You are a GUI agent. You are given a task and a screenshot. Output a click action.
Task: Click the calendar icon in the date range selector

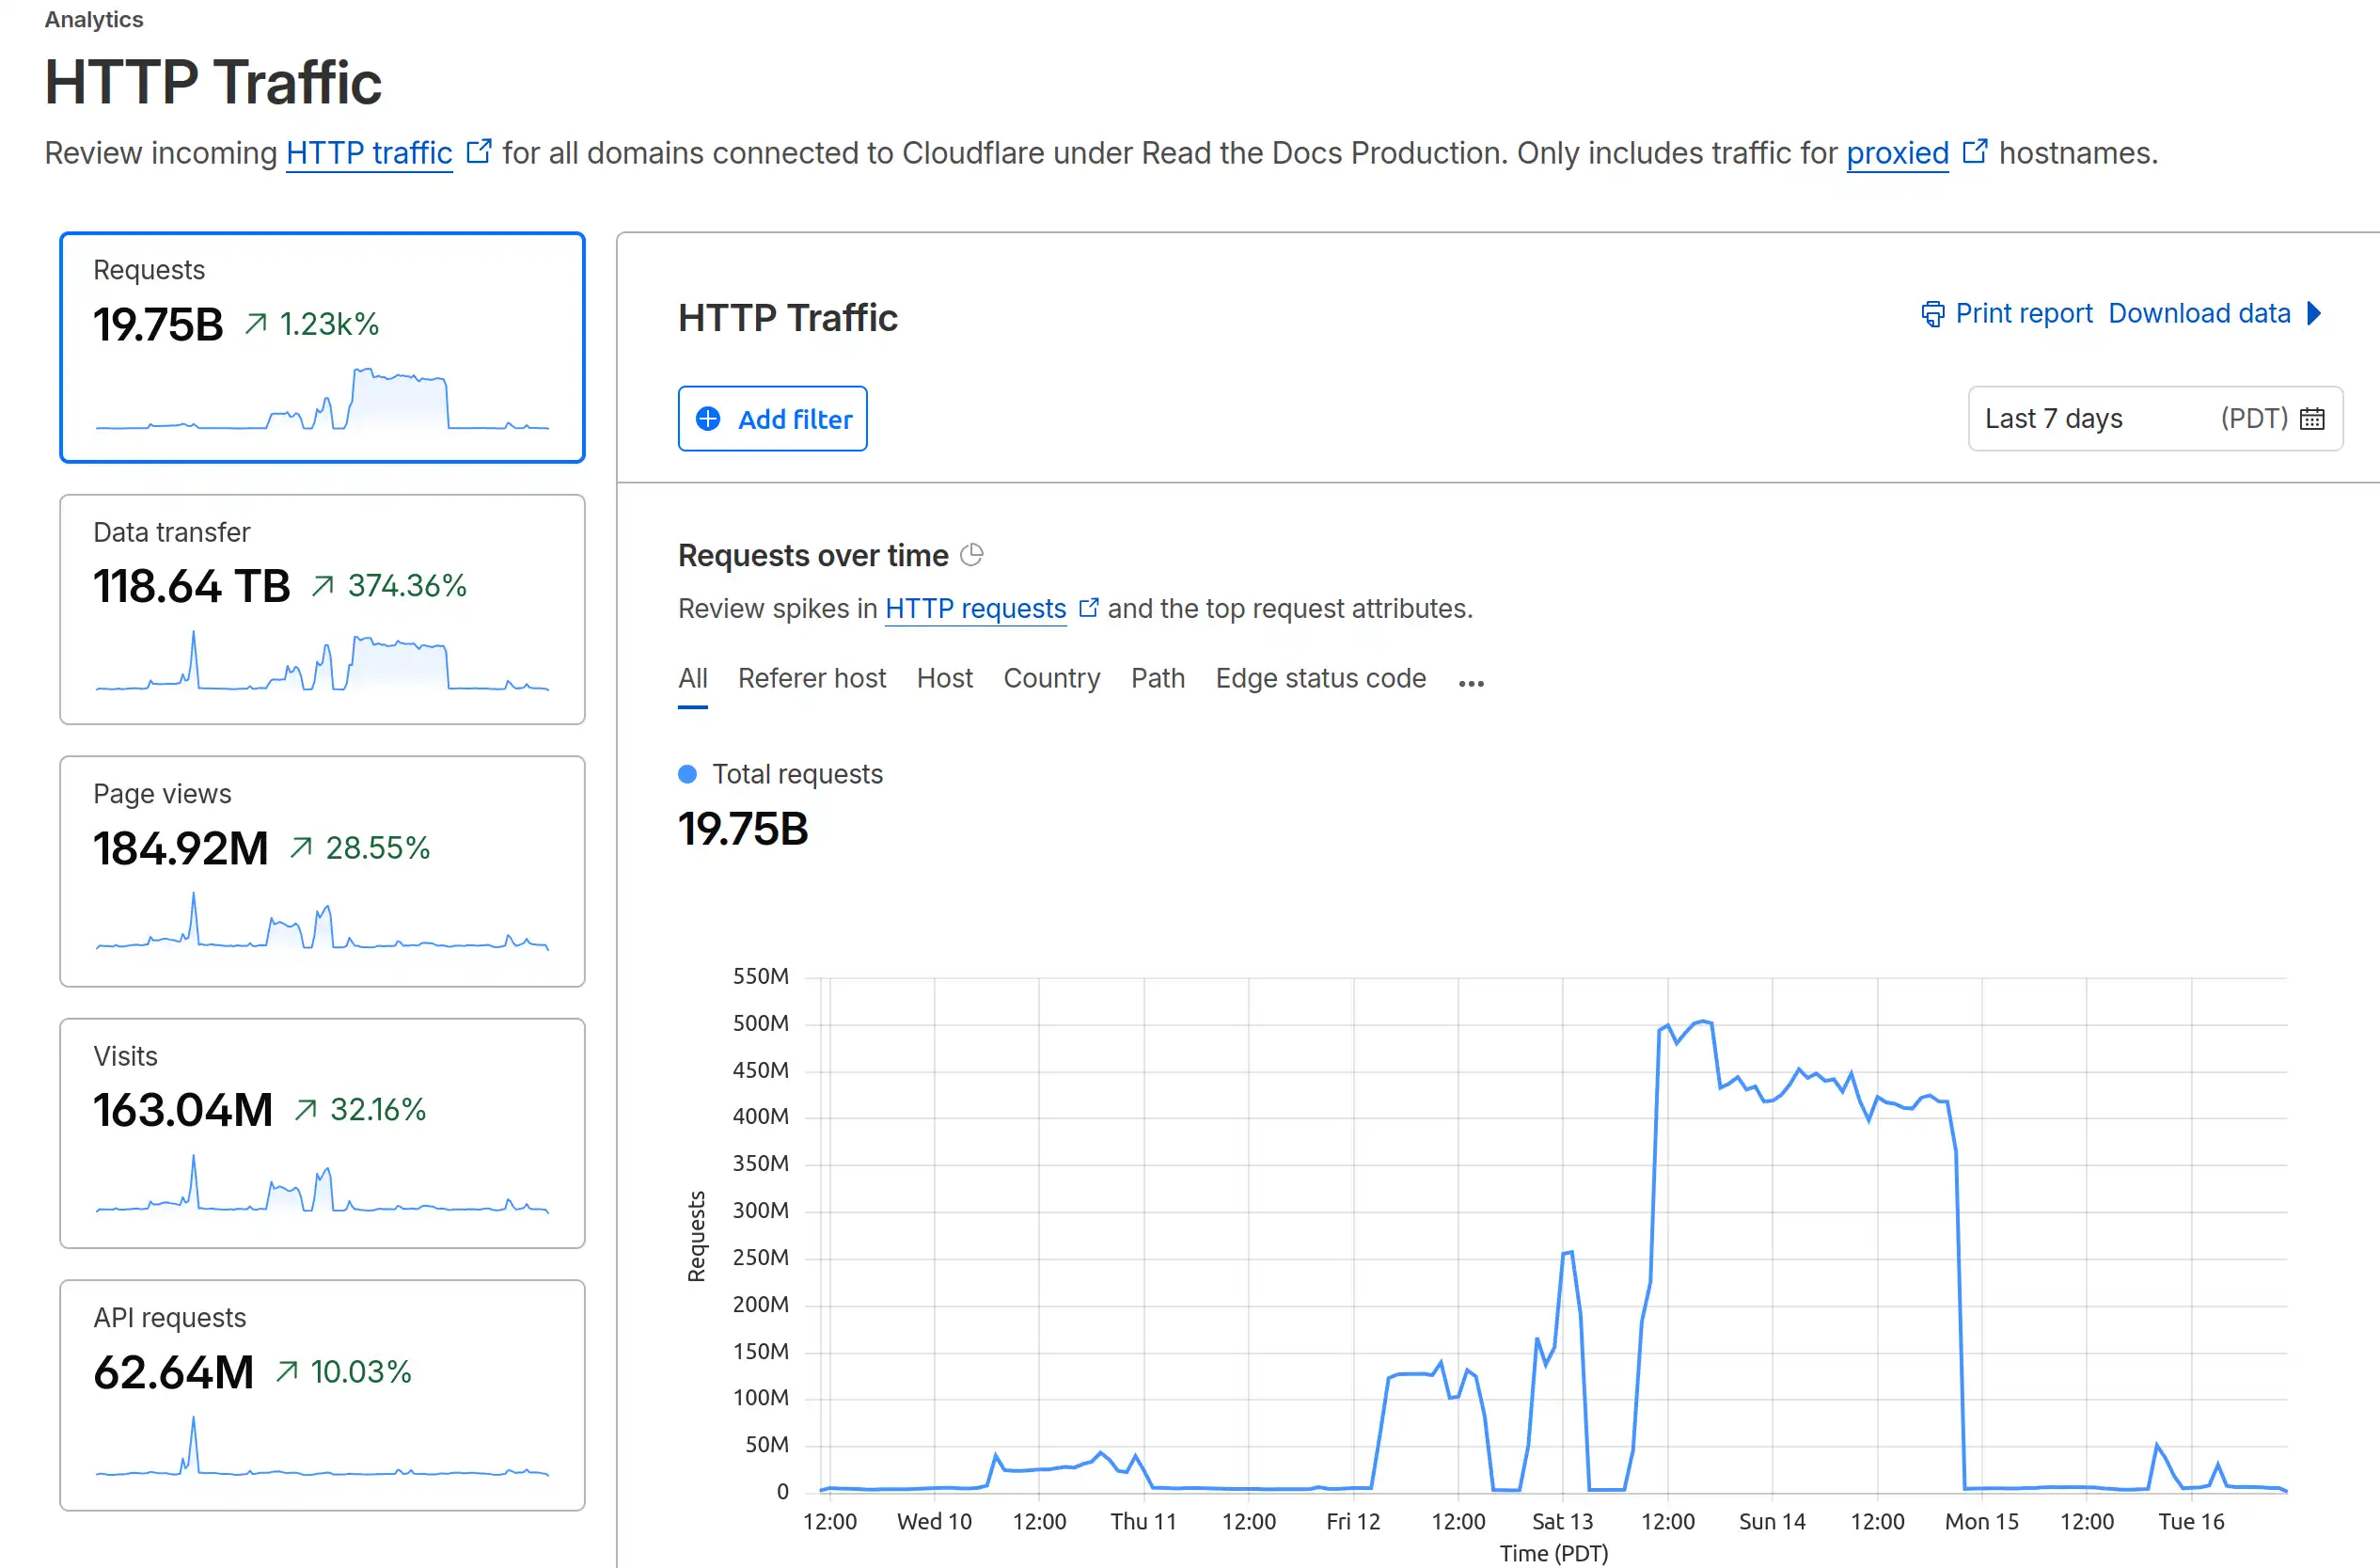2312,418
